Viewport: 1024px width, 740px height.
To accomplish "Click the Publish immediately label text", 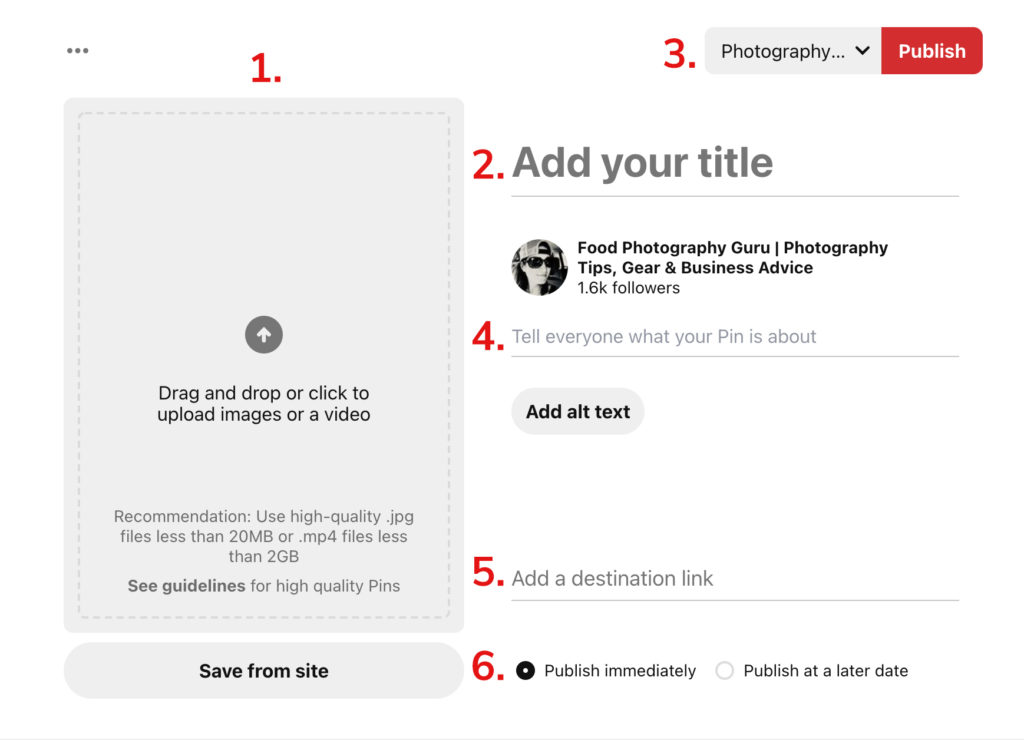I will pos(620,670).
